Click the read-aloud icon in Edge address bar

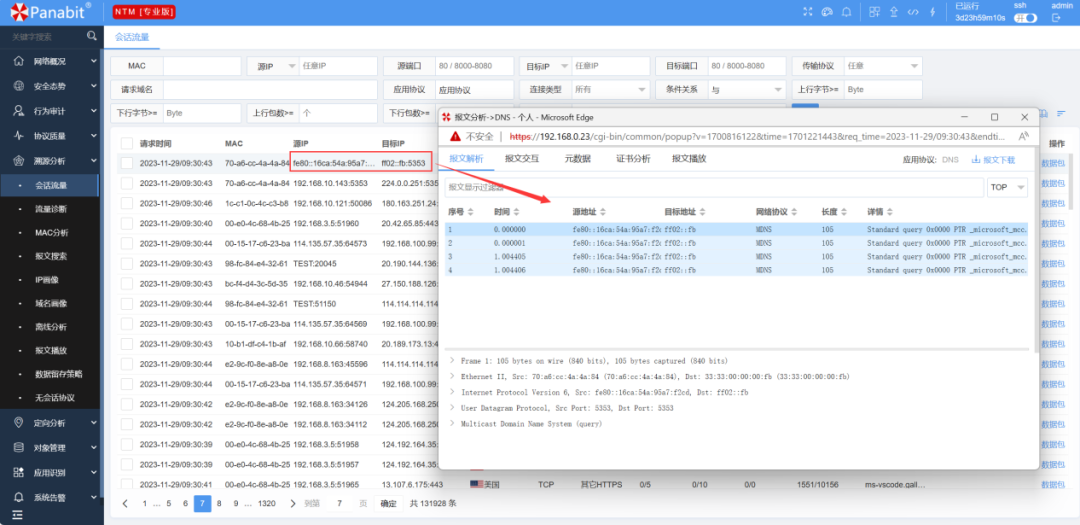[x=1023, y=136]
